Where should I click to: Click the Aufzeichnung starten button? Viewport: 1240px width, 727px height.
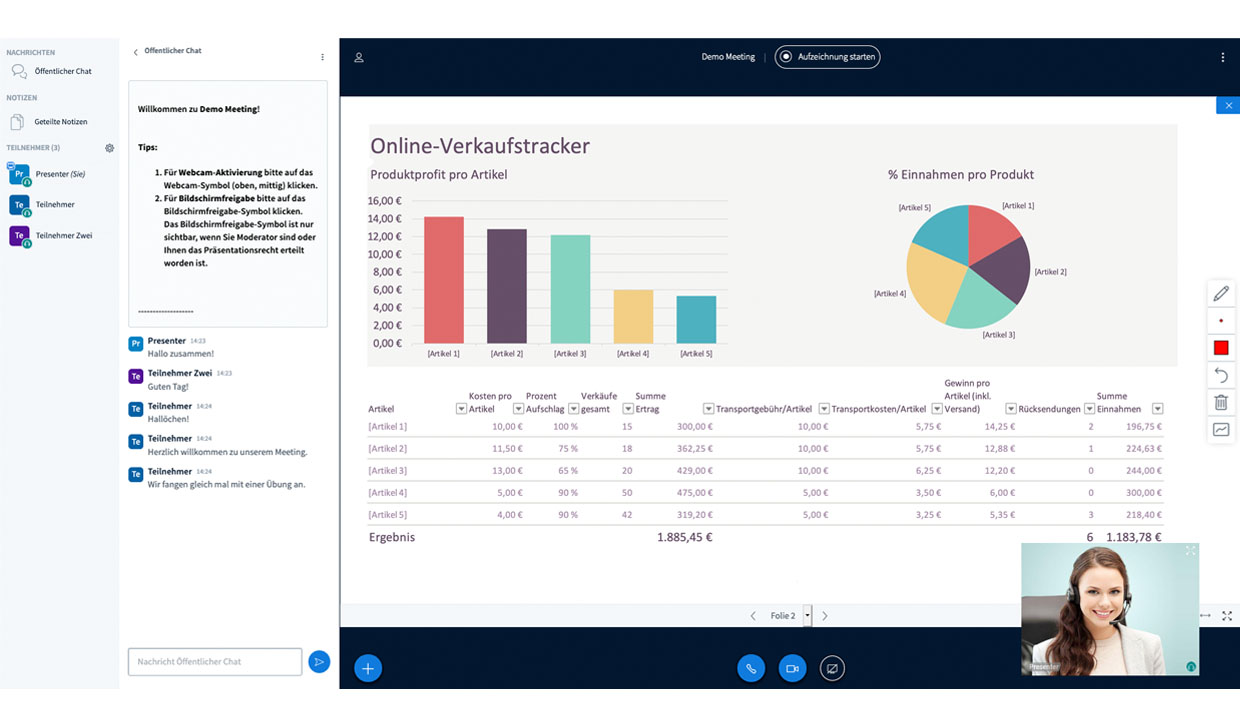(827, 57)
